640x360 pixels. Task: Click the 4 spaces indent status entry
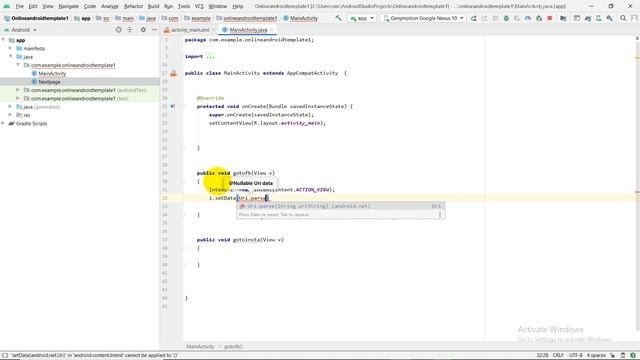[x=596, y=355]
